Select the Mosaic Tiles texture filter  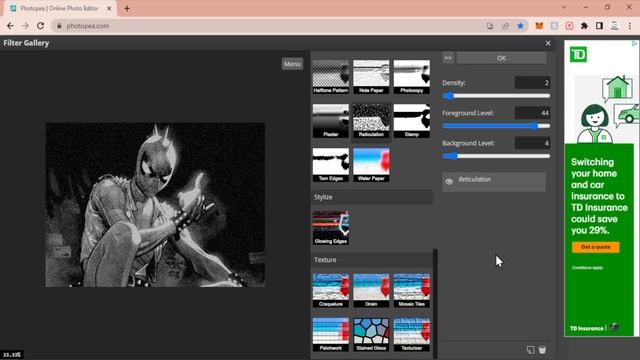click(411, 291)
